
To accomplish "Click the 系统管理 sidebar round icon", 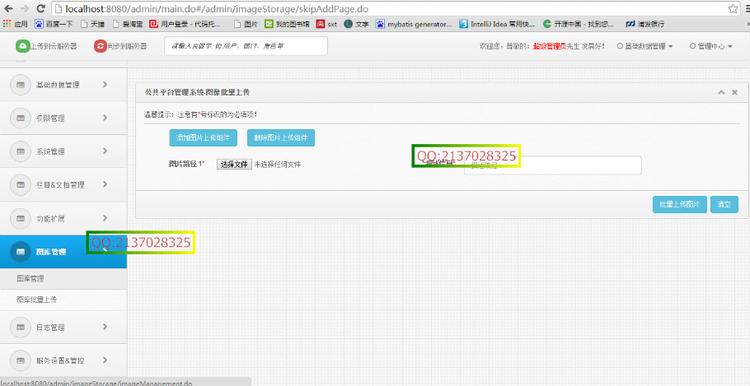I will (x=21, y=152).
